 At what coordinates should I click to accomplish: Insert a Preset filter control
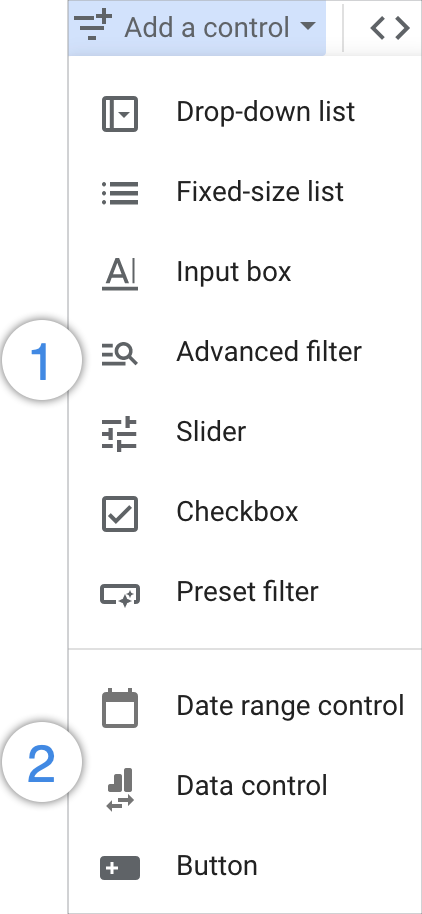245,593
